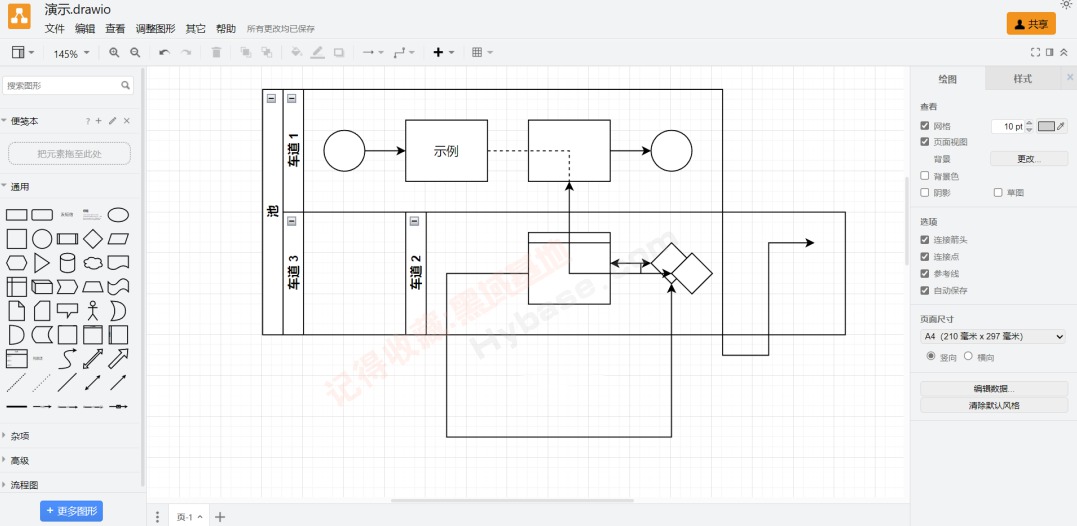Select the curved S arrow shape
The height and width of the screenshot is (526, 1077).
pyautogui.click(x=67, y=358)
